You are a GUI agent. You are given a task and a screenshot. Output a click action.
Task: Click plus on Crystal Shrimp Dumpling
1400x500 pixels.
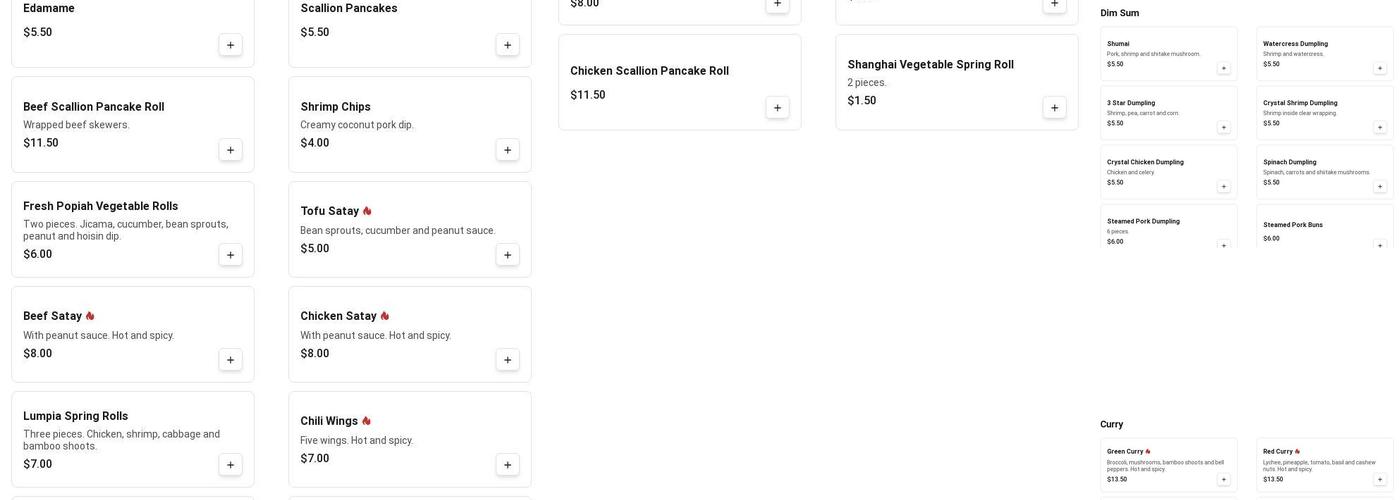[1380, 128]
